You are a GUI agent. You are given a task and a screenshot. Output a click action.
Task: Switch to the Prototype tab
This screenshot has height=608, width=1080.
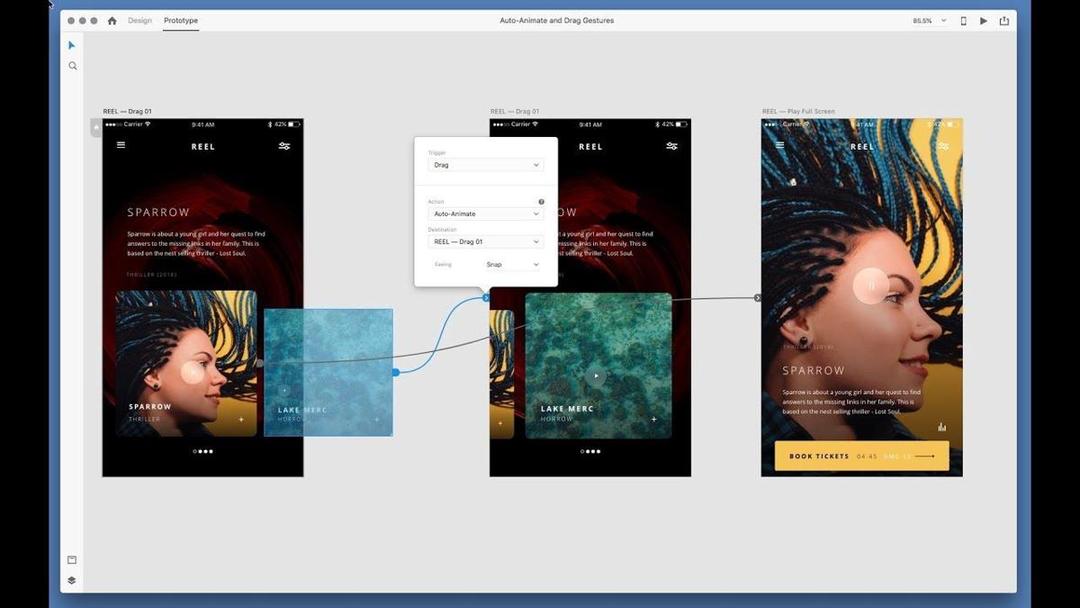[180, 21]
